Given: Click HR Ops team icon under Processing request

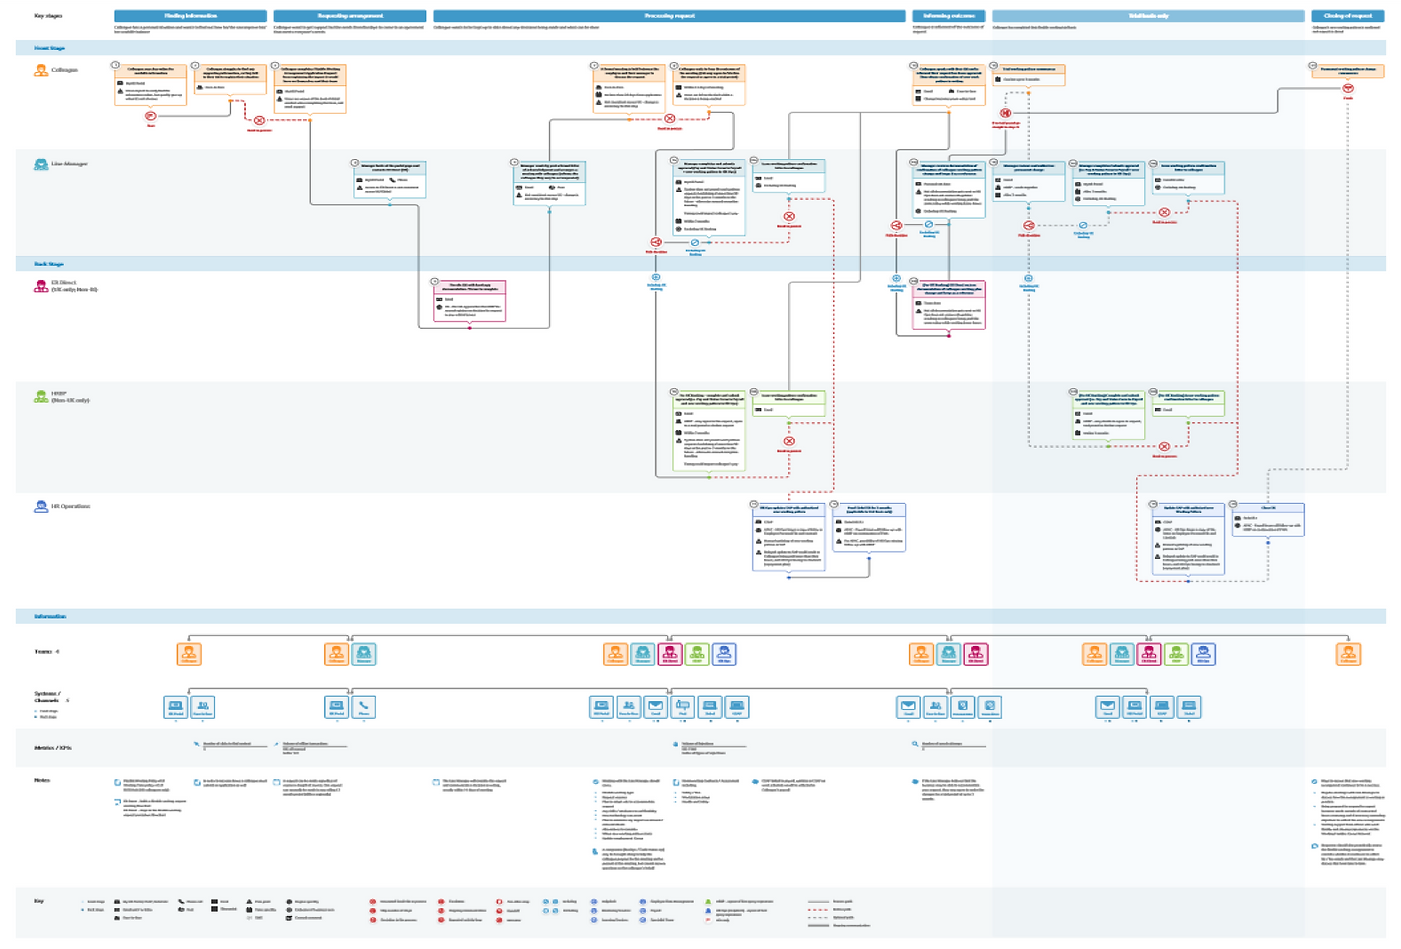Looking at the screenshot, I should [724, 654].
